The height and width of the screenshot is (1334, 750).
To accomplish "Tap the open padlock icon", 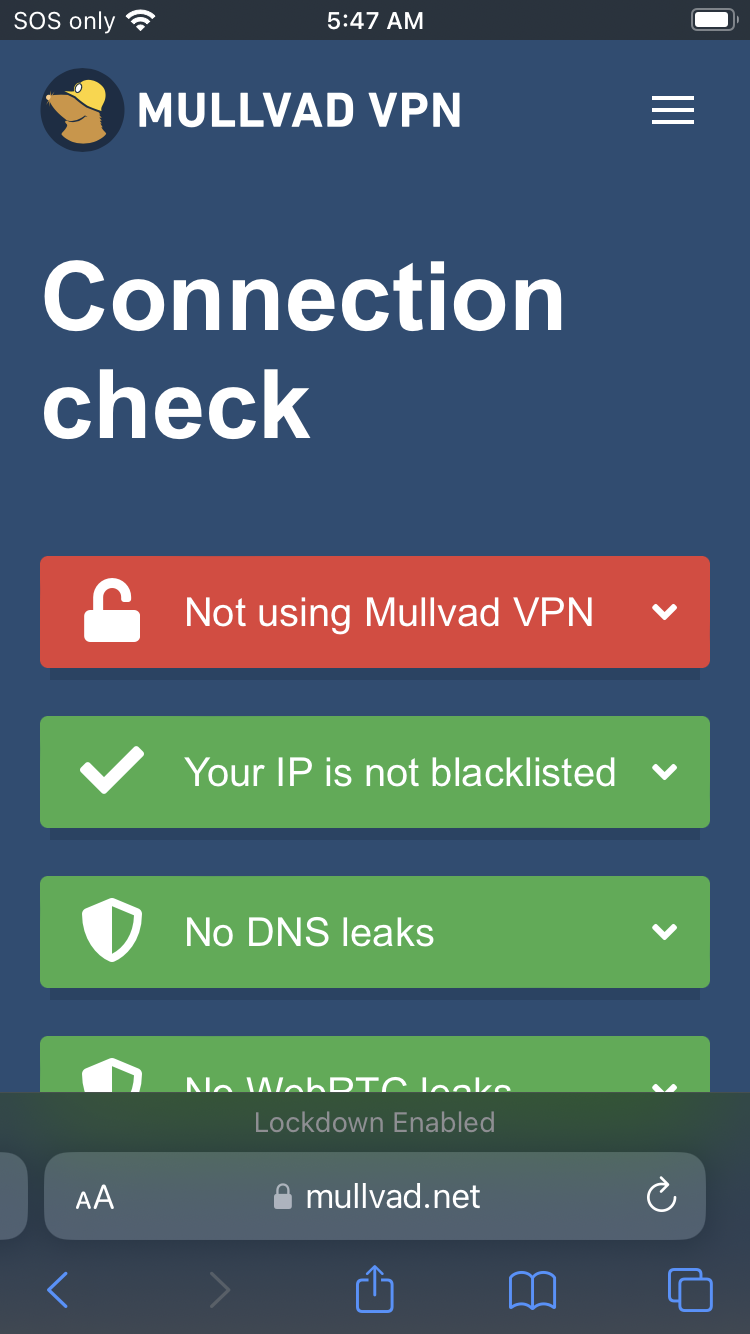I will pos(112,612).
